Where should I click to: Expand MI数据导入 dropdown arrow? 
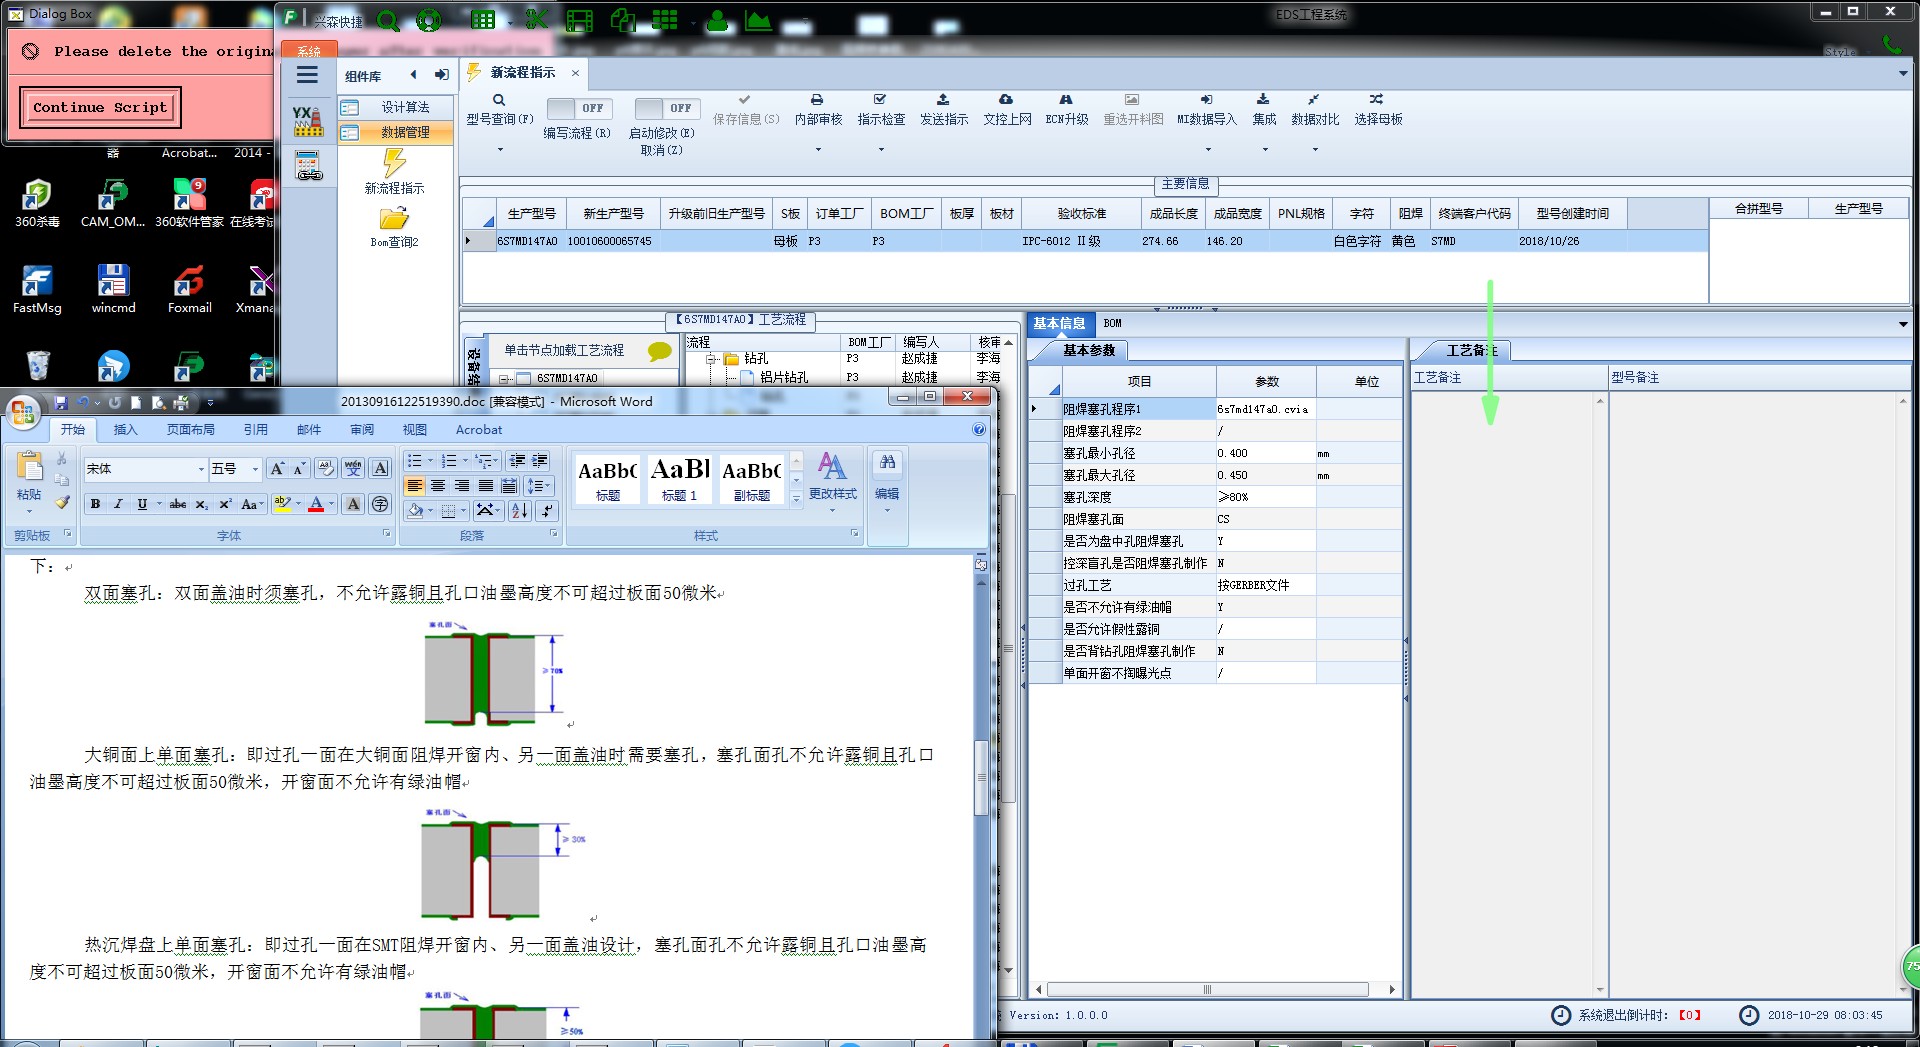click(x=1208, y=150)
